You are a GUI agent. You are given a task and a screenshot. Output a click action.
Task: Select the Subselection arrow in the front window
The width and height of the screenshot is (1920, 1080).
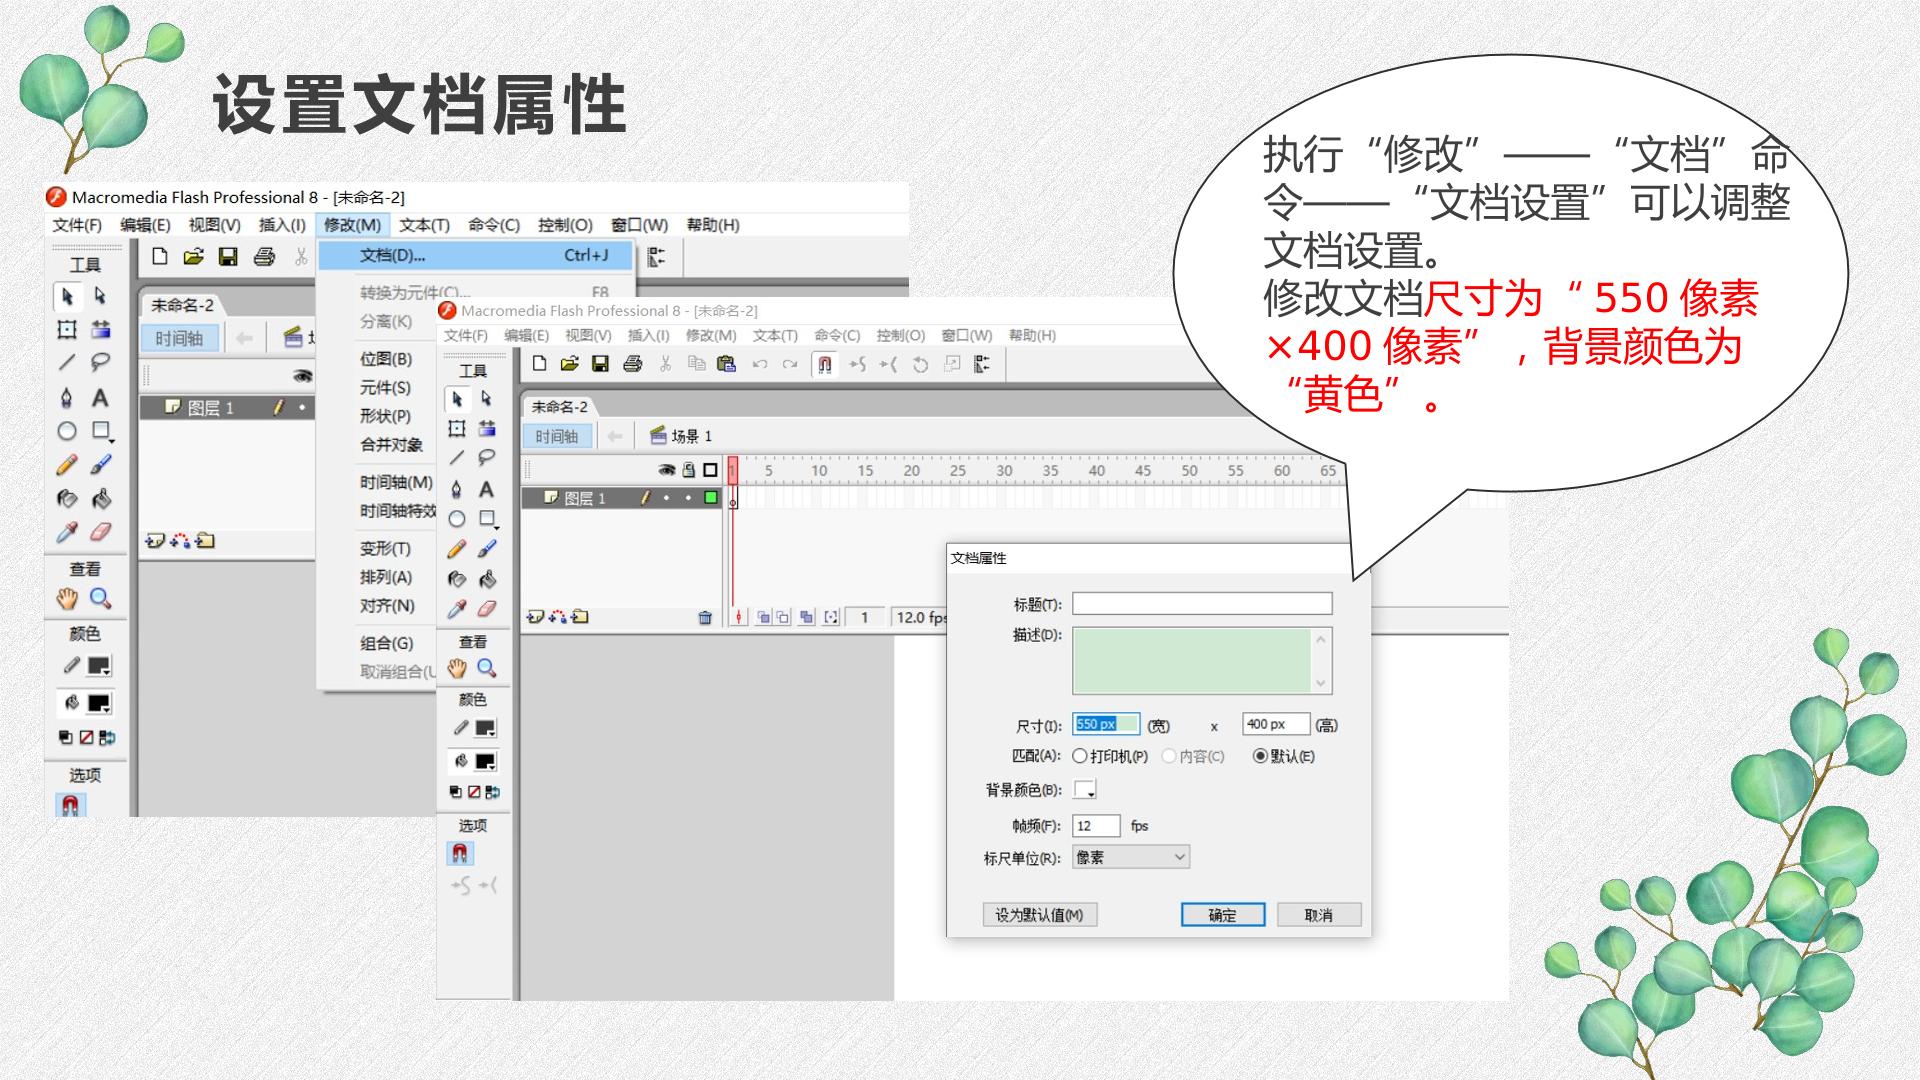click(486, 399)
